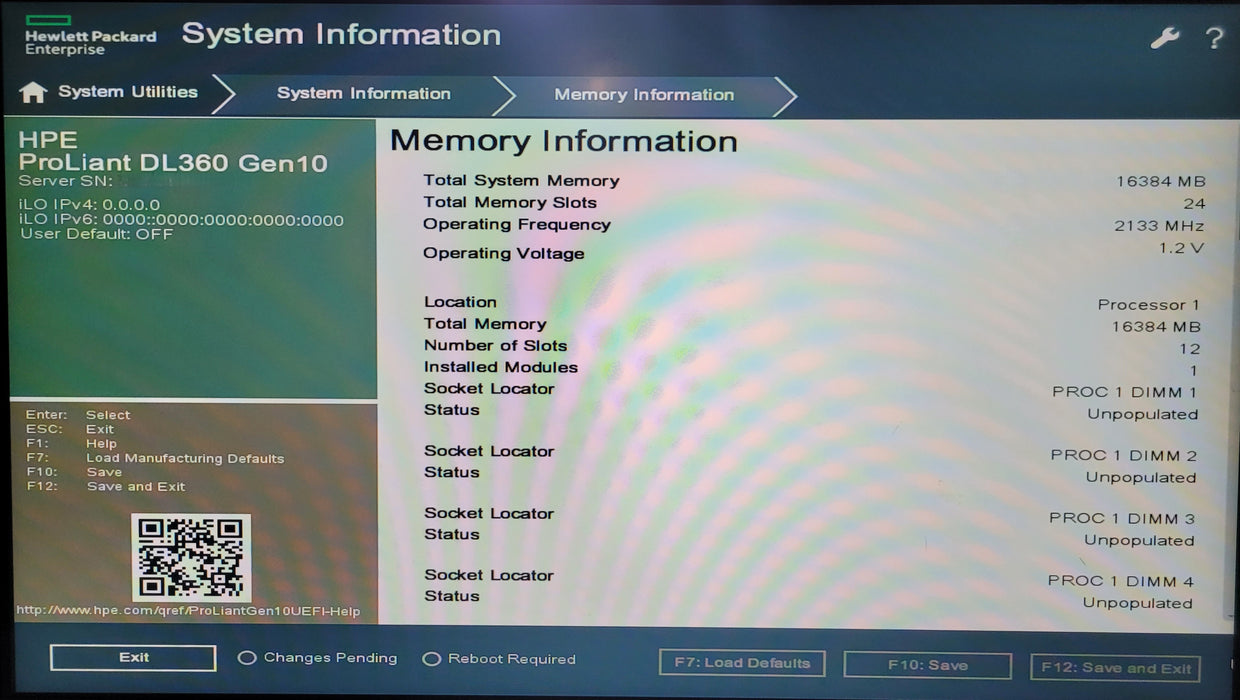Click the System Information page title

click(341, 34)
